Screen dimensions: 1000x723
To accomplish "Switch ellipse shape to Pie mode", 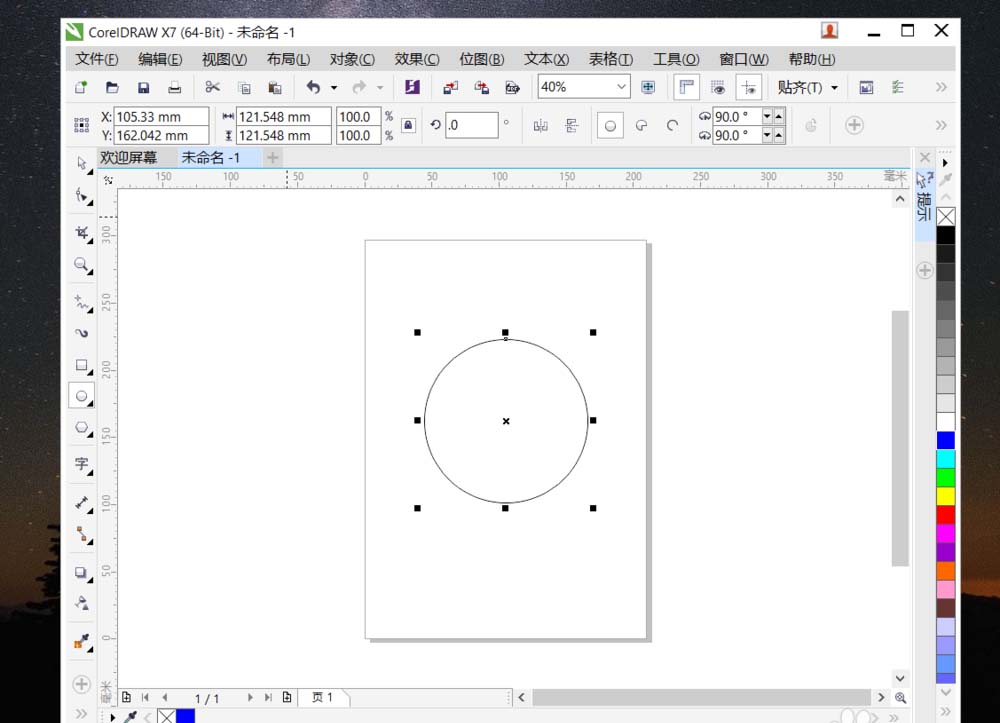I will tap(641, 126).
